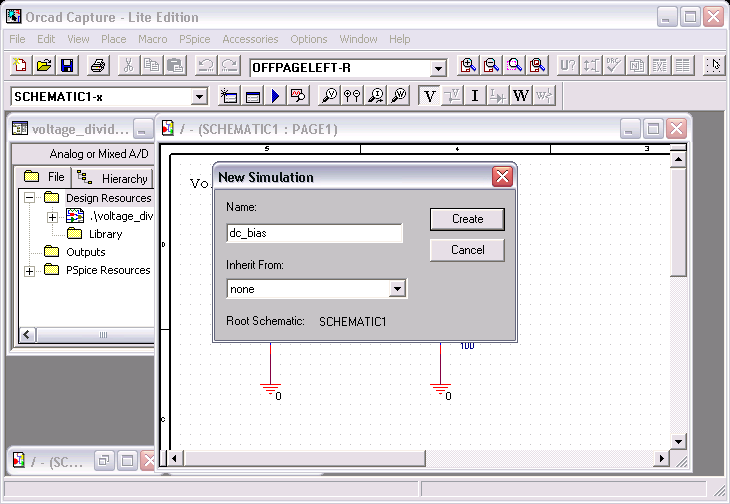Open the Inherit From dropdown

397,289
